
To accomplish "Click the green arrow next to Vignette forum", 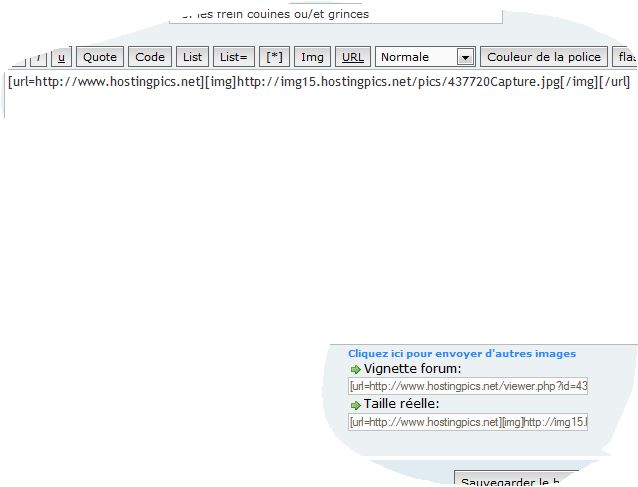I will point(356,369).
